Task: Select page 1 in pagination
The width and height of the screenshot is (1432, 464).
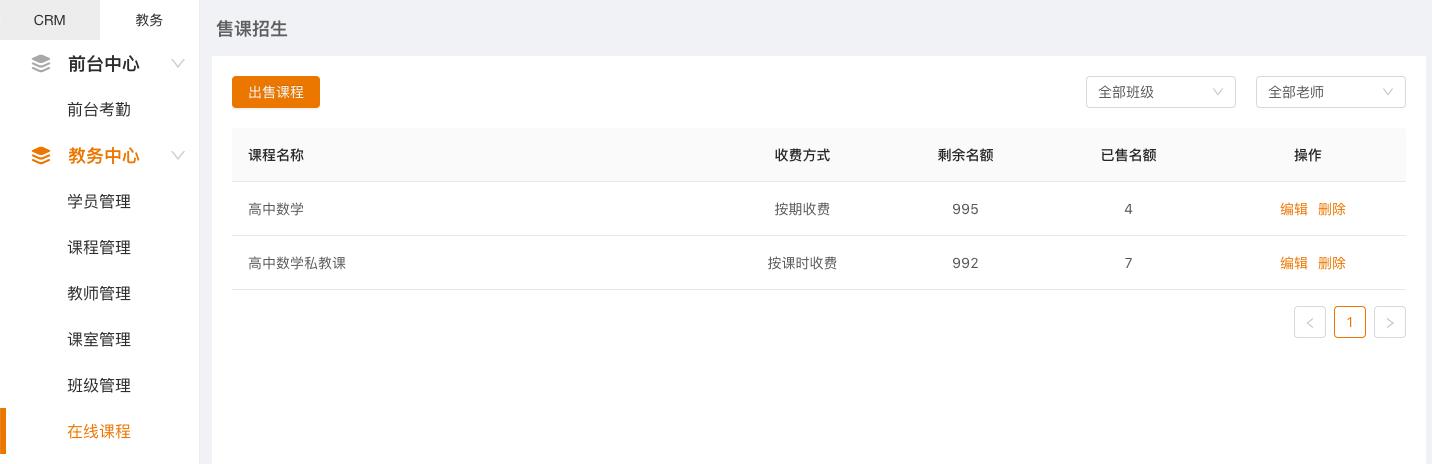Action: [1349, 322]
